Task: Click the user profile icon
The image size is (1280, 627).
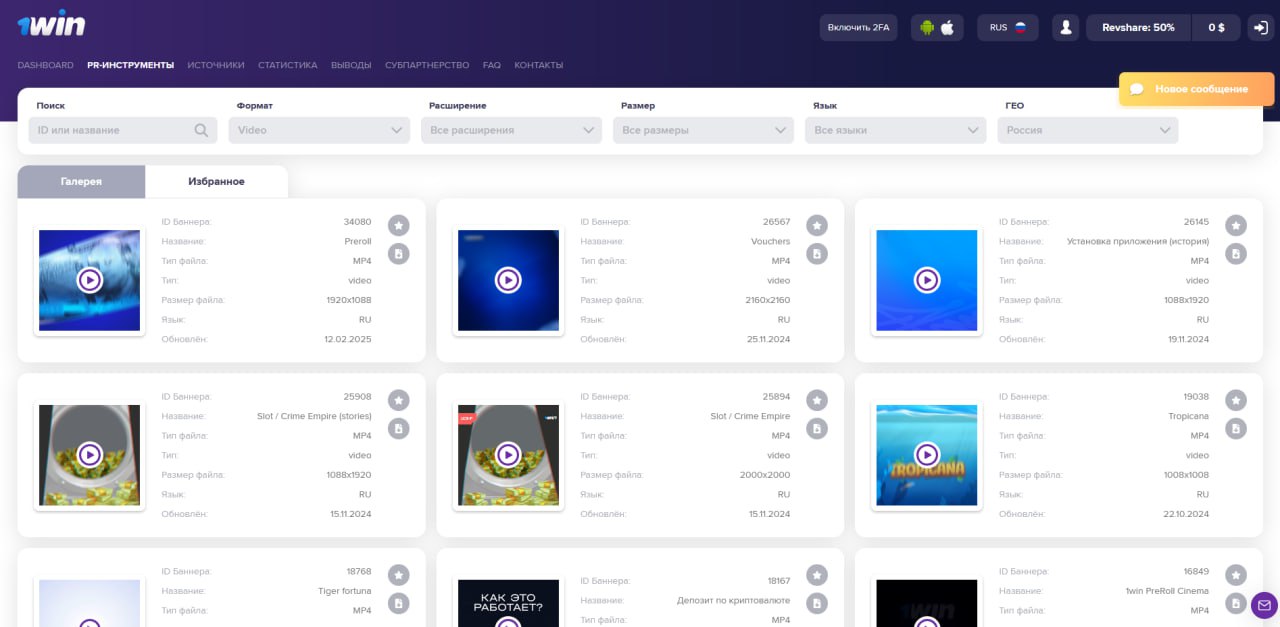Action: [1066, 28]
